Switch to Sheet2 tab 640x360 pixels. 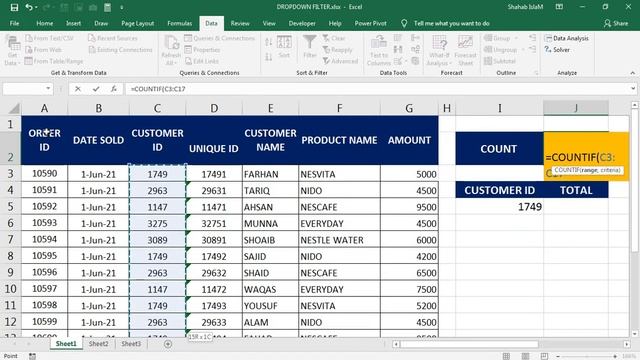(99, 344)
